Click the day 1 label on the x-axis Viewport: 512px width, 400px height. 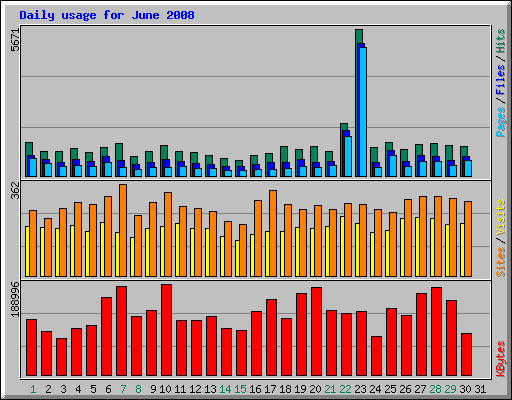(x=33, y=389)
